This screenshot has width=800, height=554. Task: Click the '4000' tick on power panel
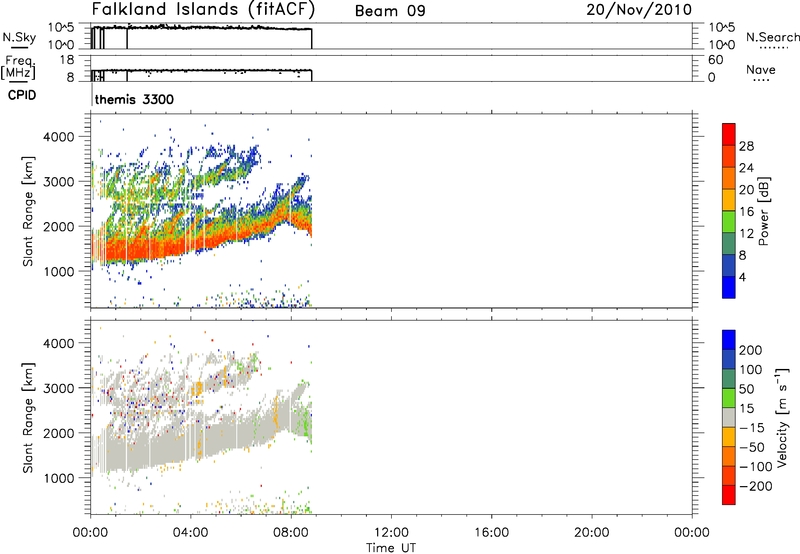click(58, 137)
